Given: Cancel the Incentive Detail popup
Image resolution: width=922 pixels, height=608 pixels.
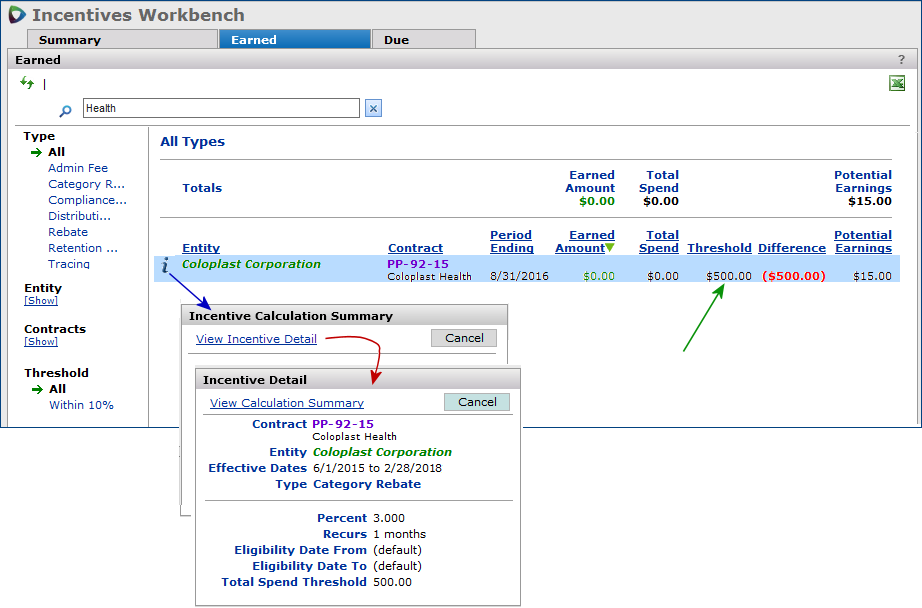Looking at the screenshot, I should pyautogui.click(x=477, y=402).
